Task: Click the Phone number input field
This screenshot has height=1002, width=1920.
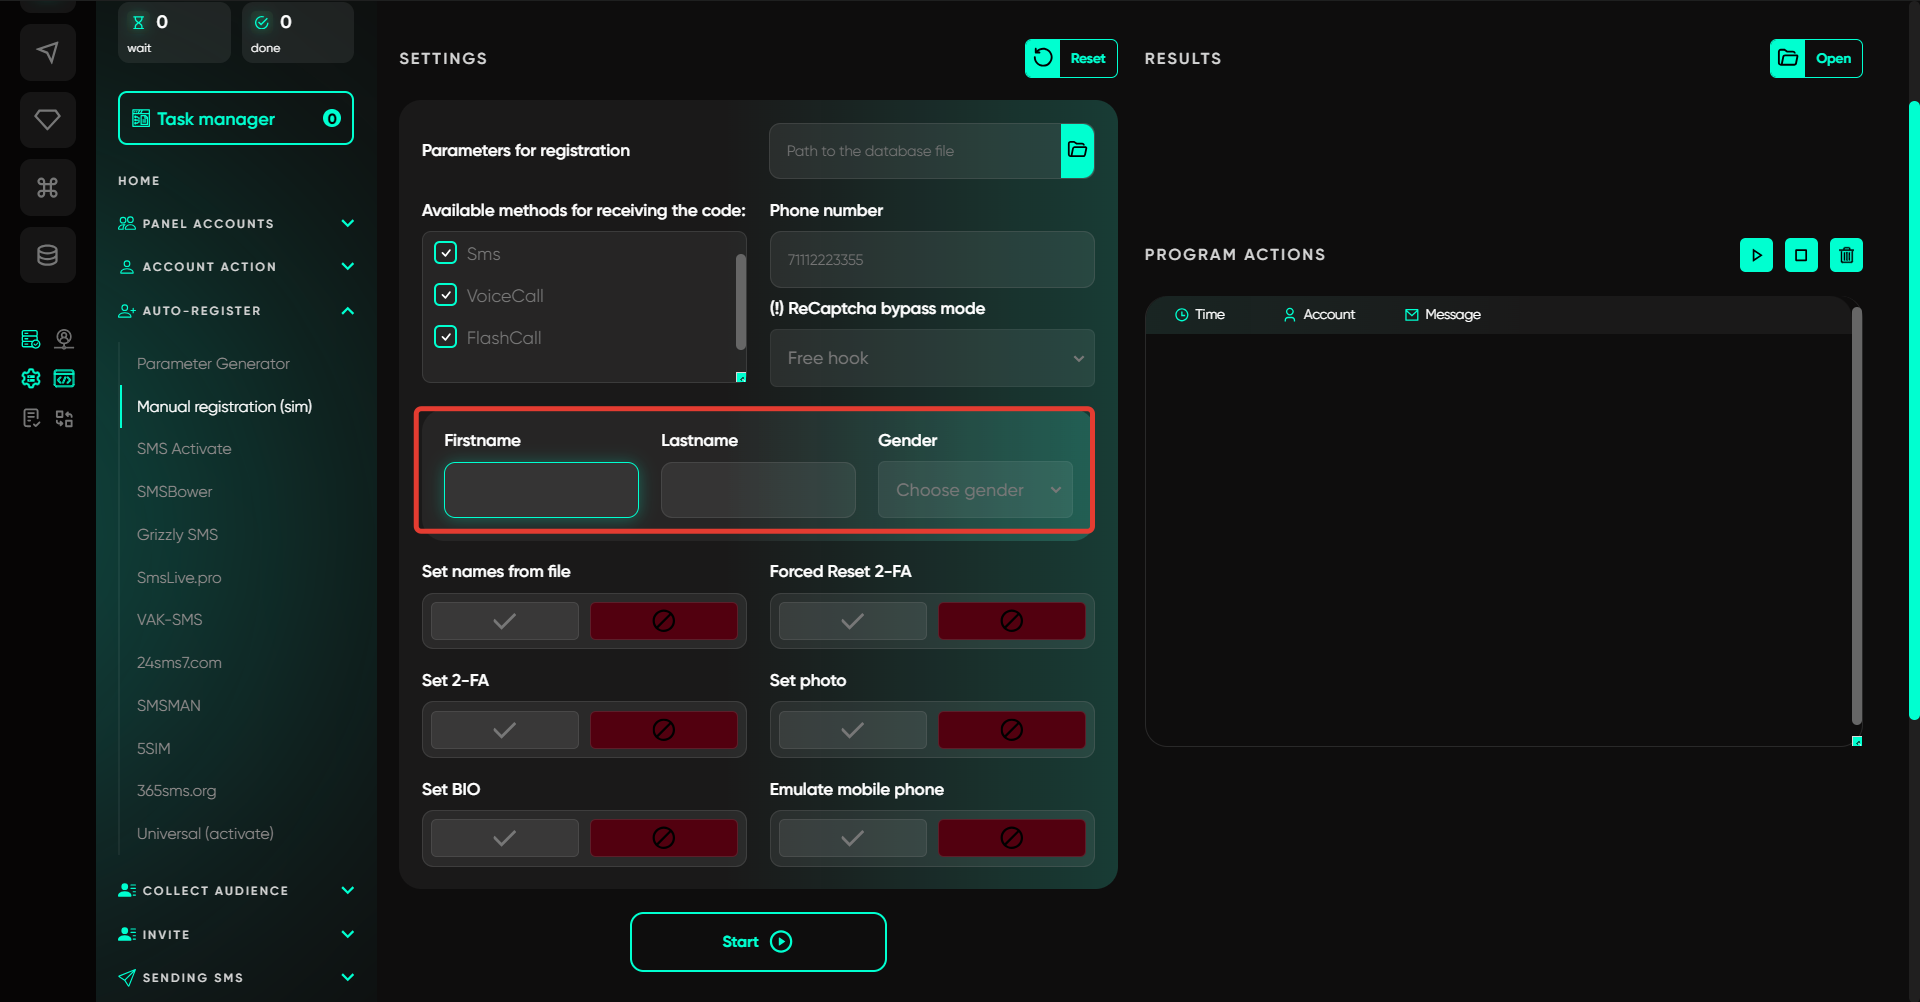Action: (931, 260)
